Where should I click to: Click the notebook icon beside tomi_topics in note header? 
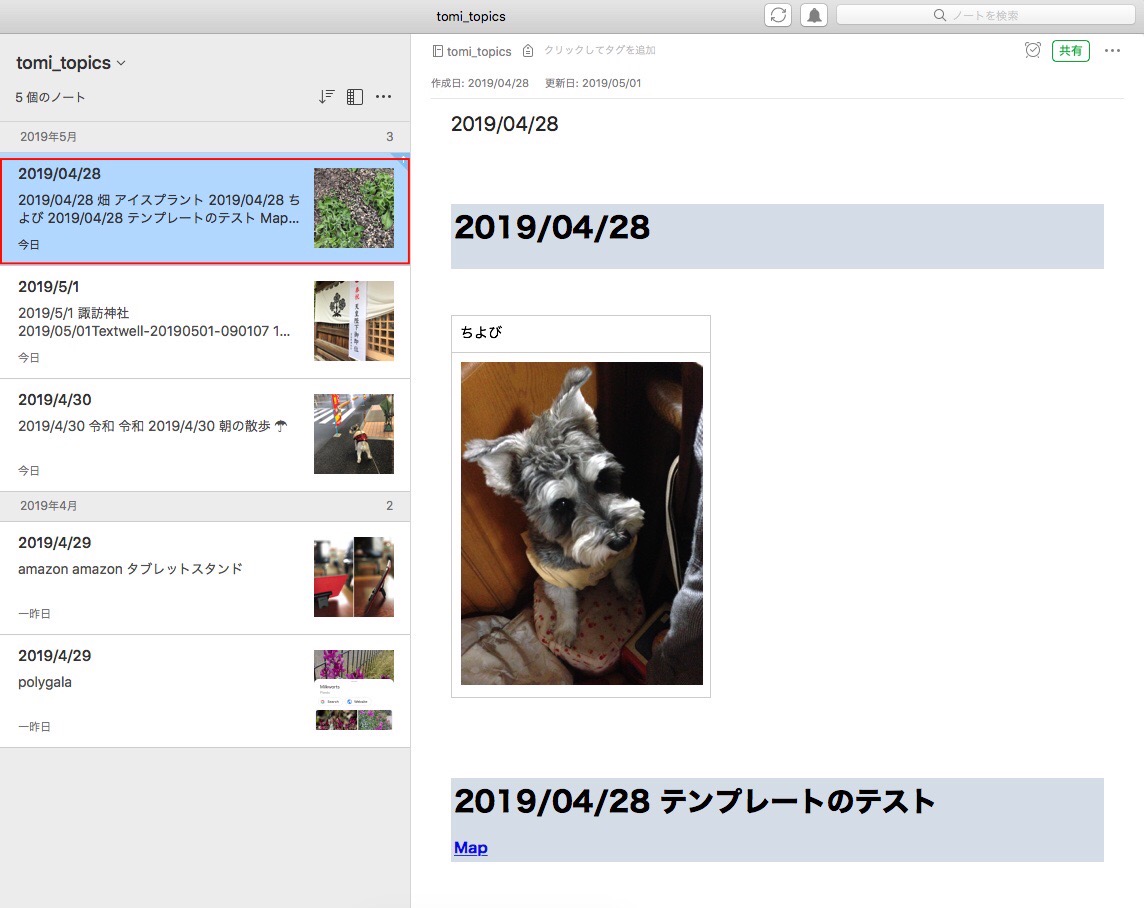pos(438,51)
